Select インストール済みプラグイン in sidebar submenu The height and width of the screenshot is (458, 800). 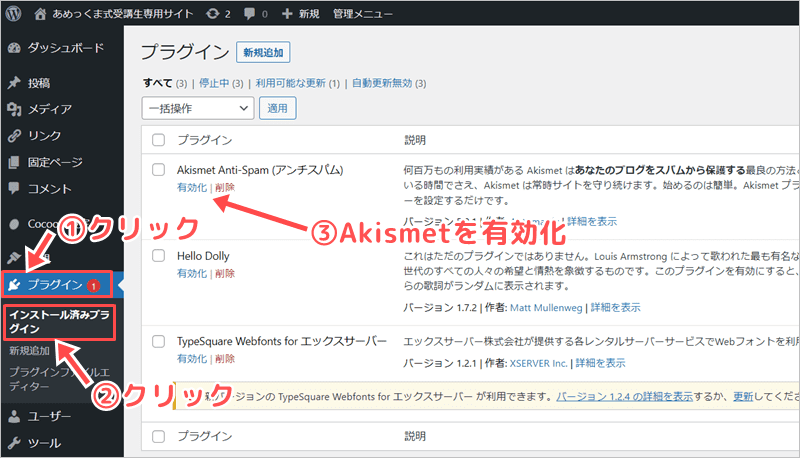(58, 320)
